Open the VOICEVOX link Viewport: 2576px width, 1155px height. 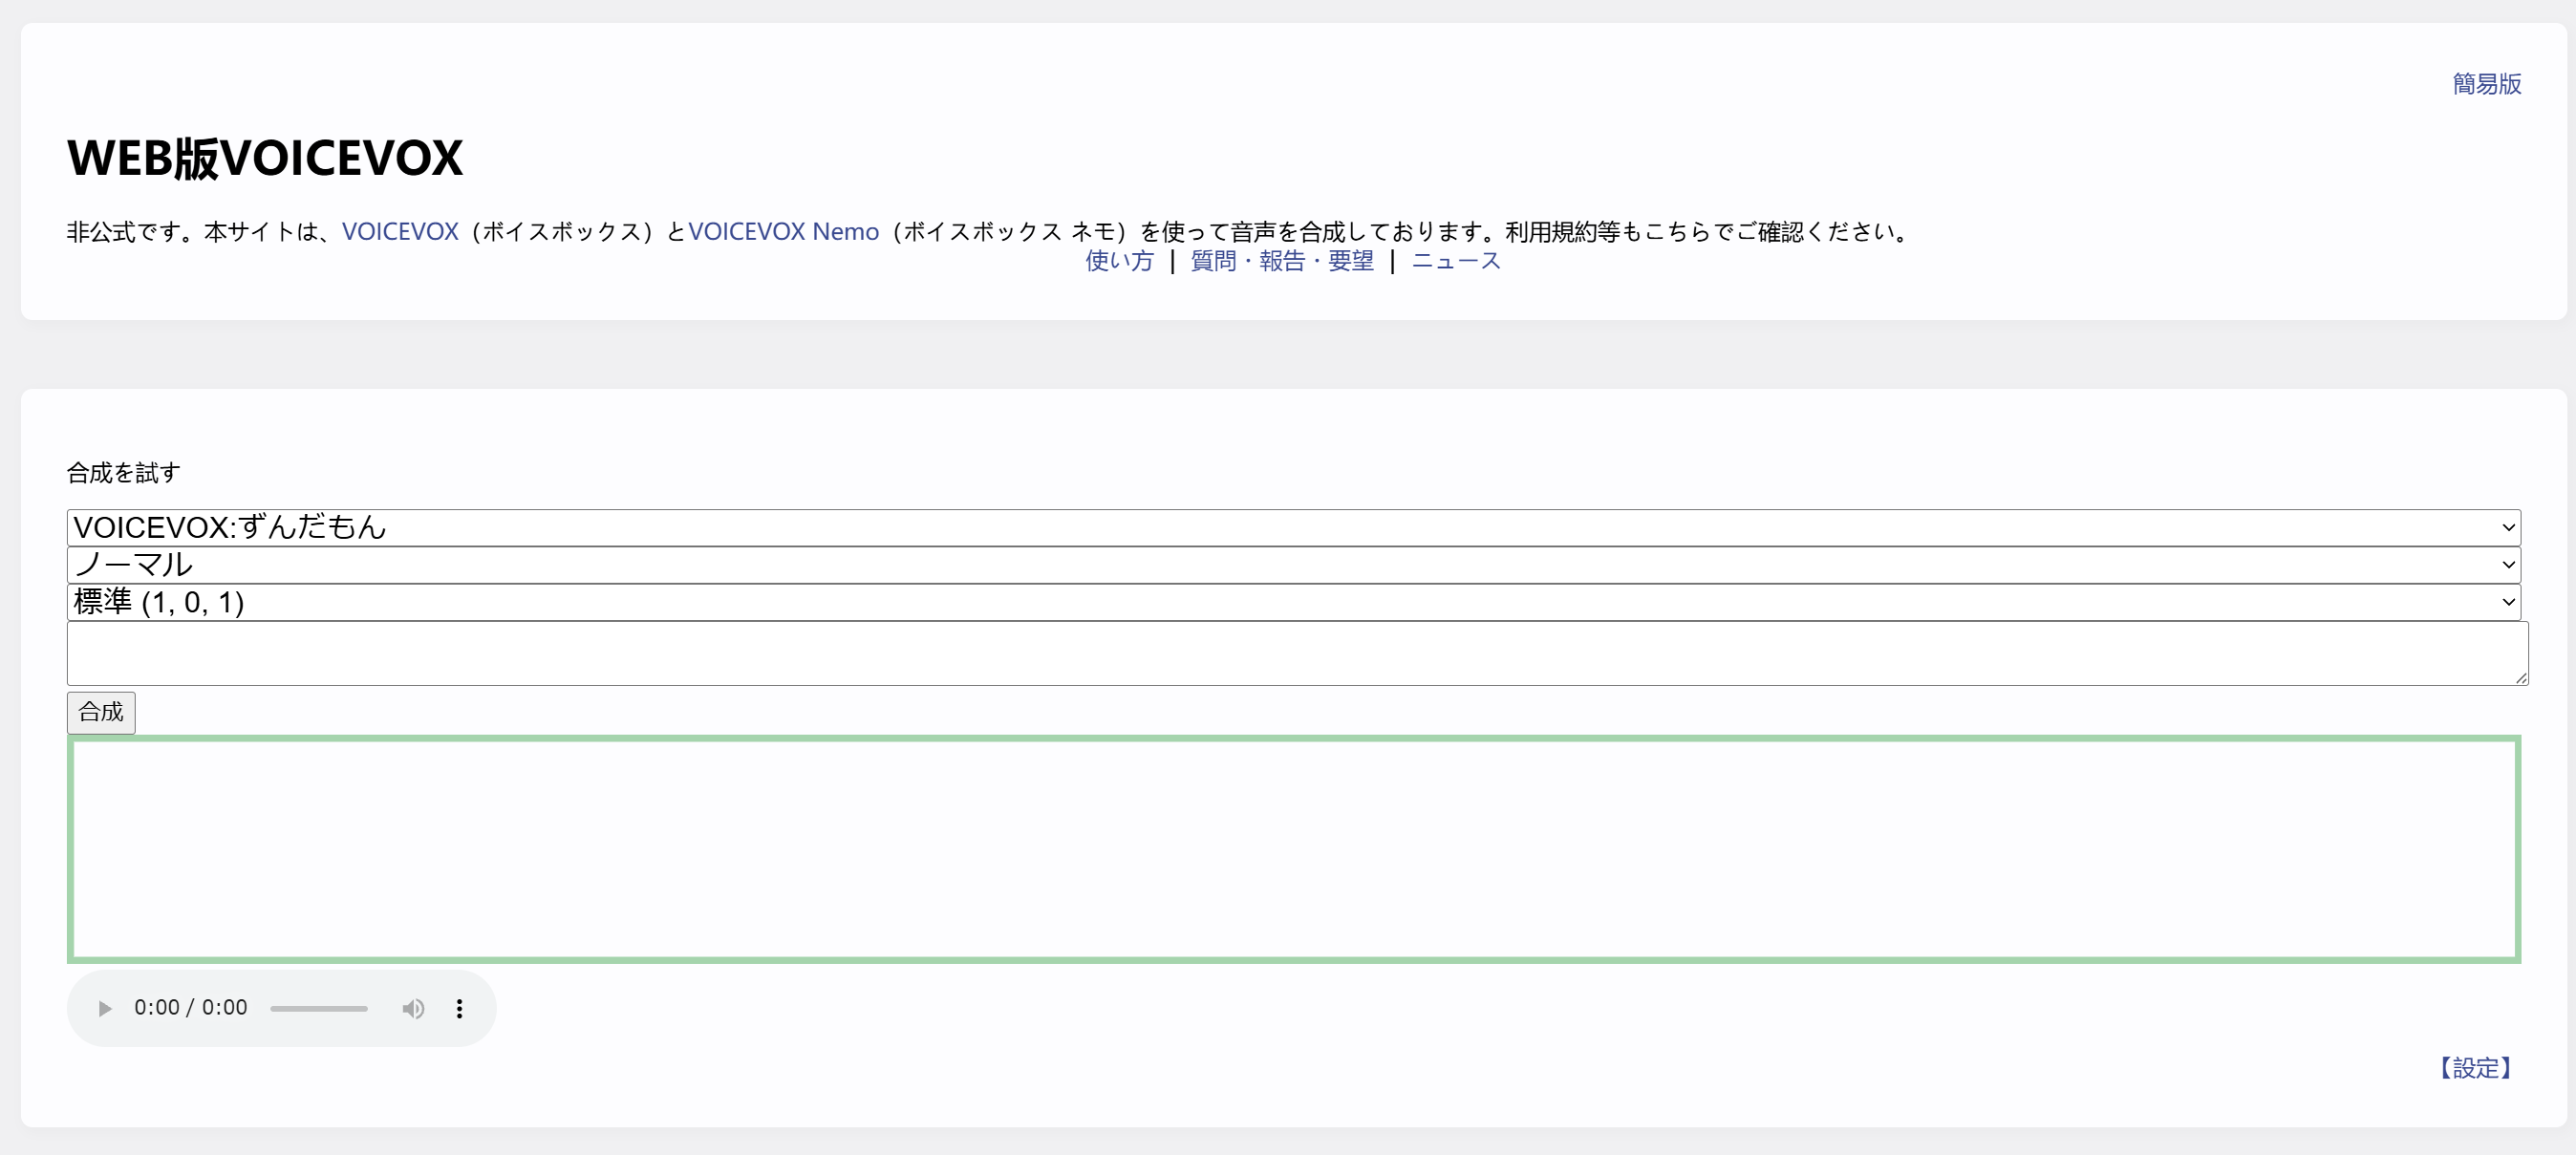[x=400, y=232]
